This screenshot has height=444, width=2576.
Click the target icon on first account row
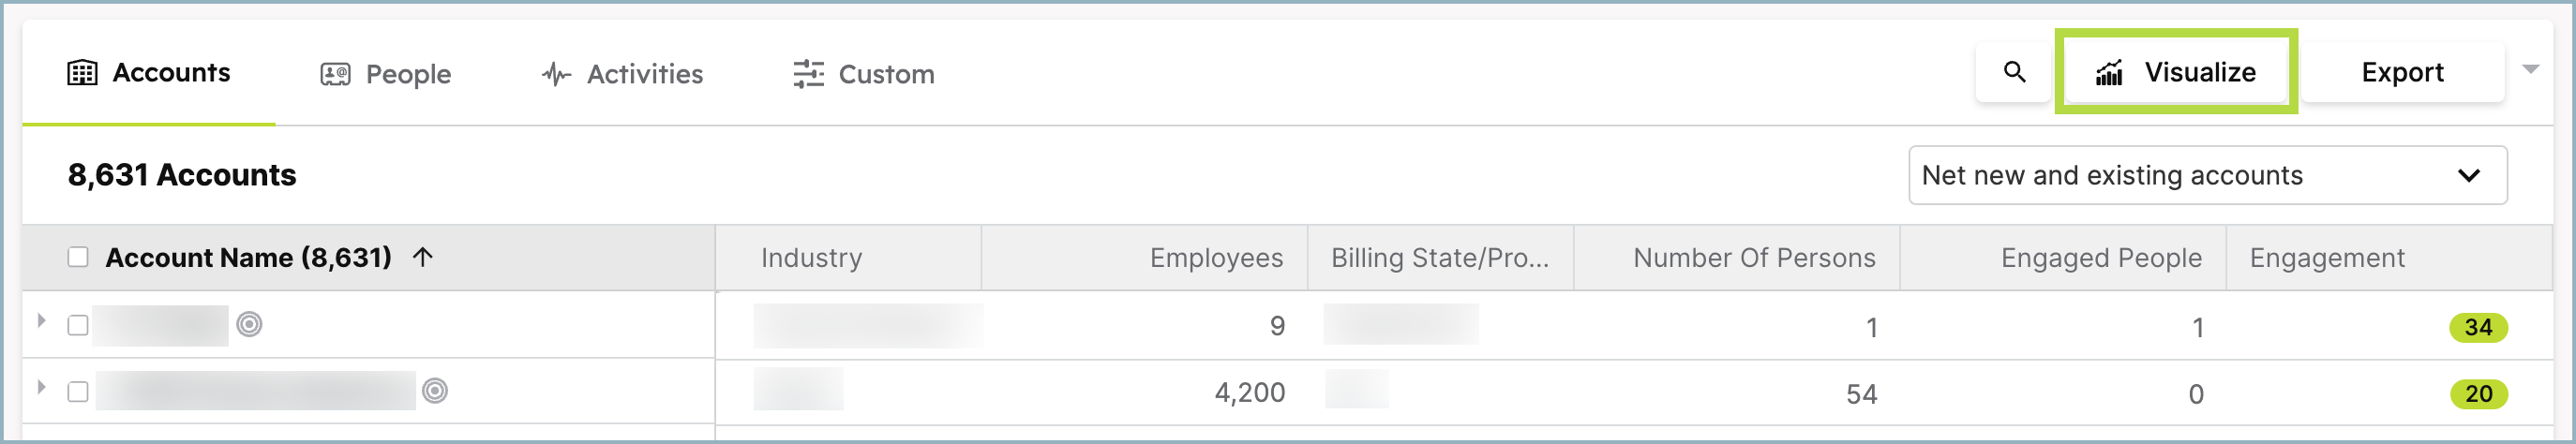point(249,324)
